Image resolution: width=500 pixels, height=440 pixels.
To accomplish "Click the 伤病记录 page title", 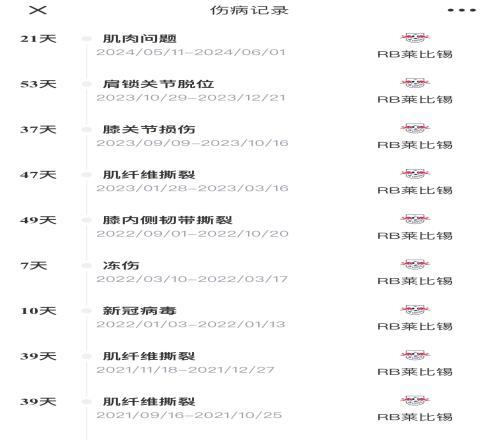I will coord(249,10).
